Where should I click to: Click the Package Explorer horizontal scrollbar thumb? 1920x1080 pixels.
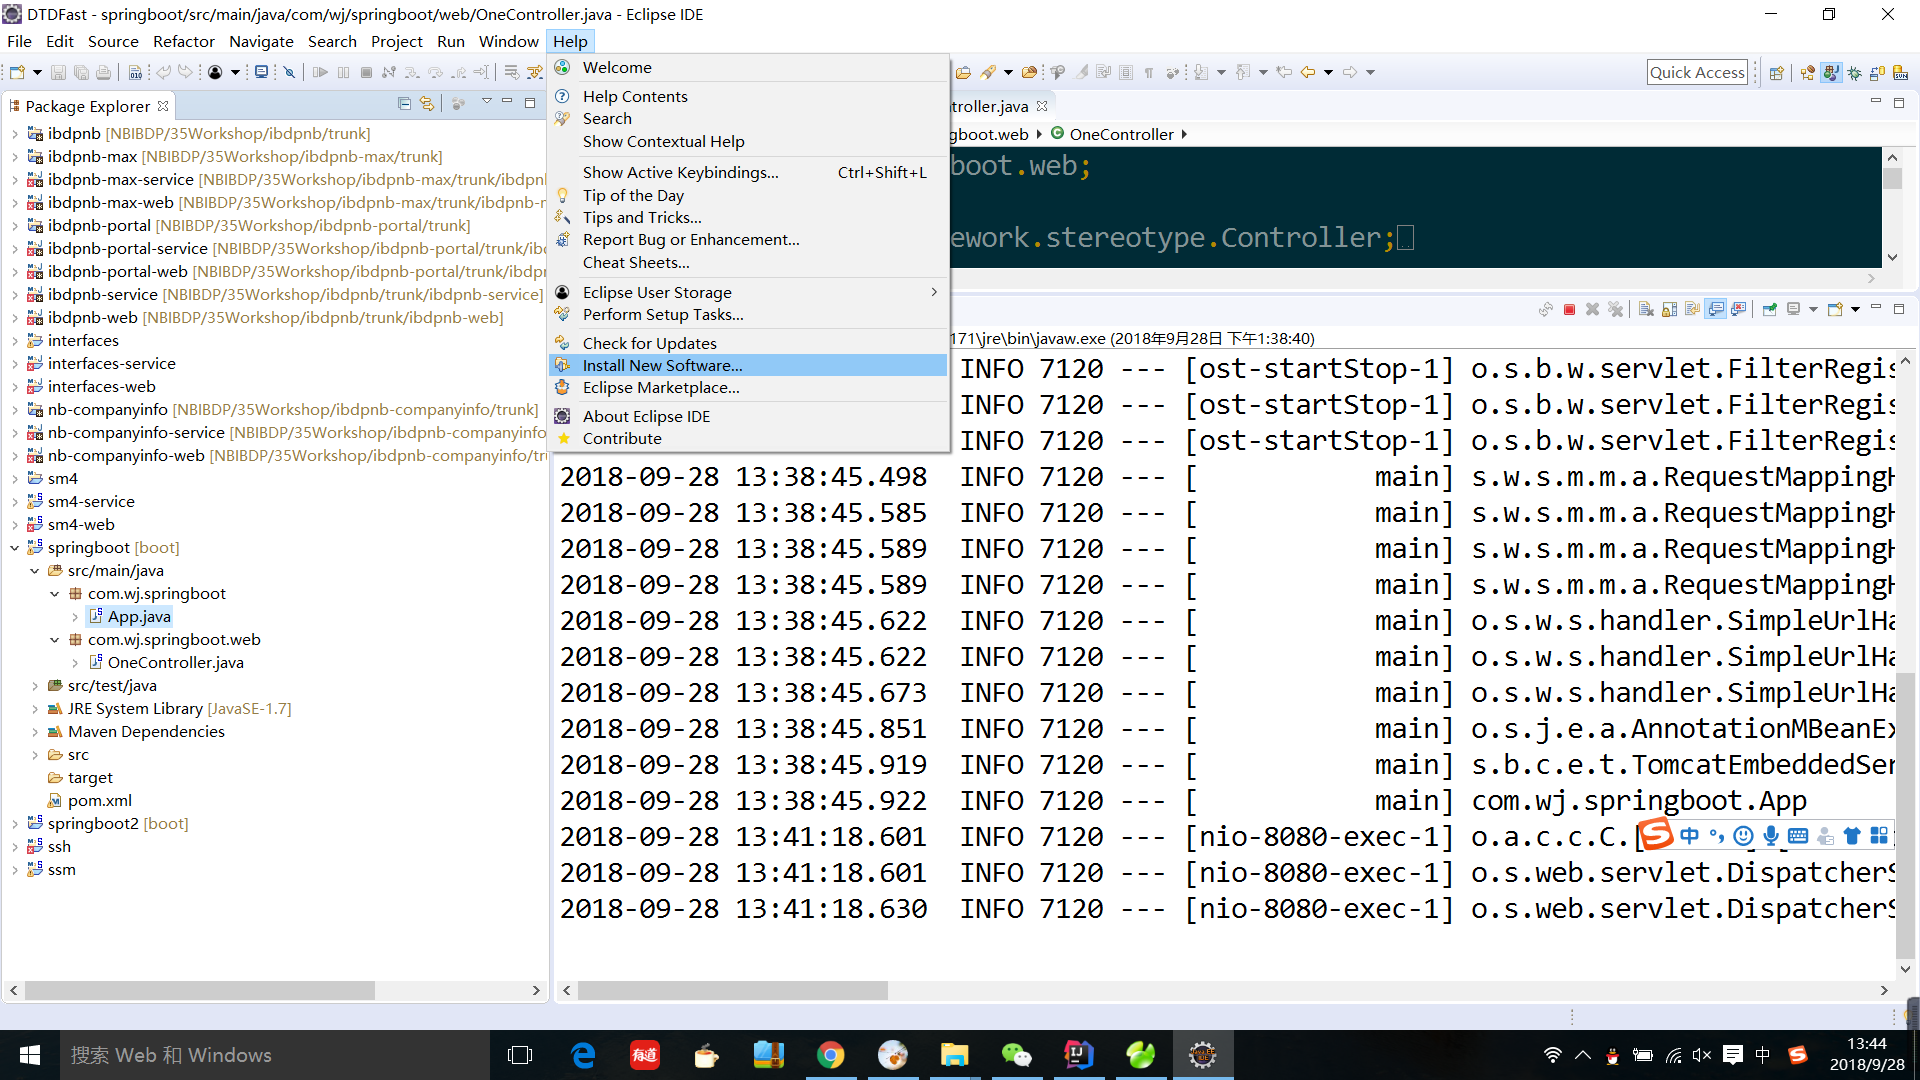pyautogui.click(x=200, y=990)
